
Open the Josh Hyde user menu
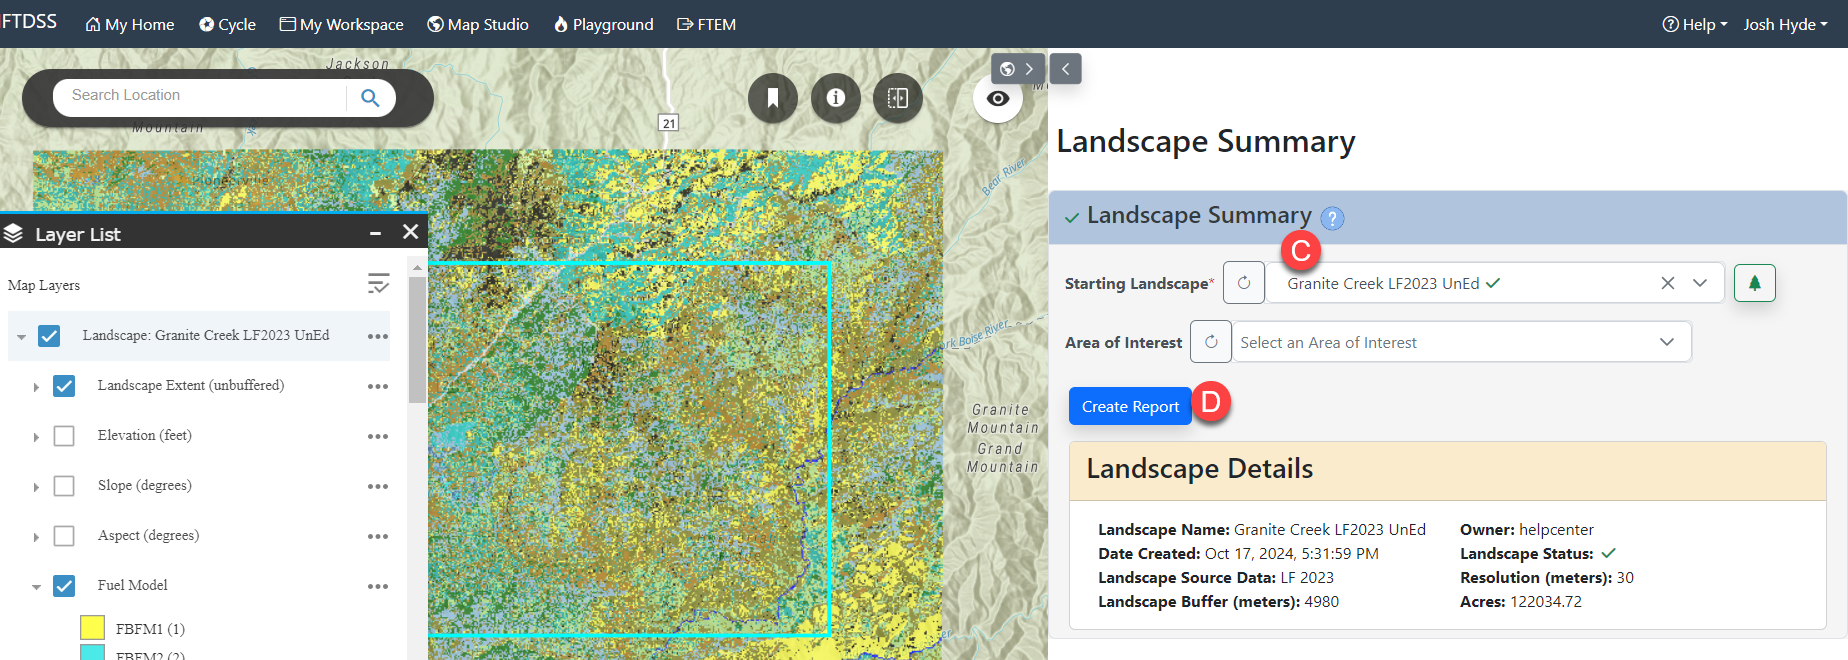coord(1785,24)
